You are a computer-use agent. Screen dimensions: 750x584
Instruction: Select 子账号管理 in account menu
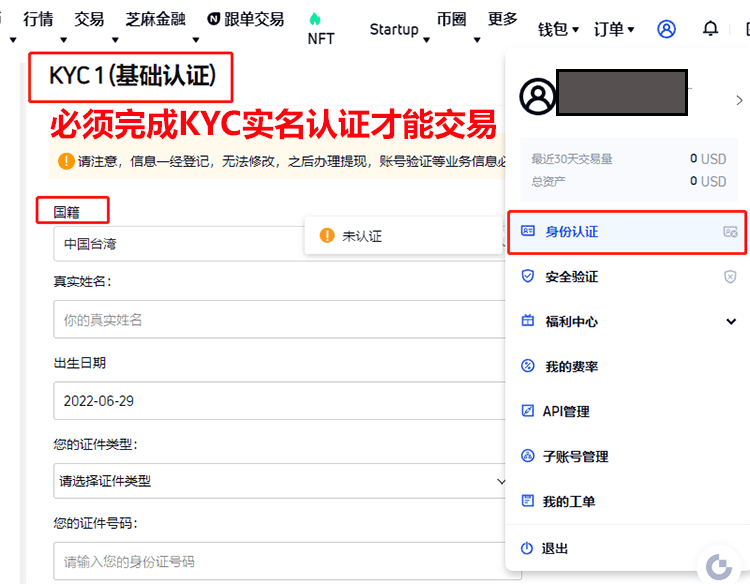(576, 456)
